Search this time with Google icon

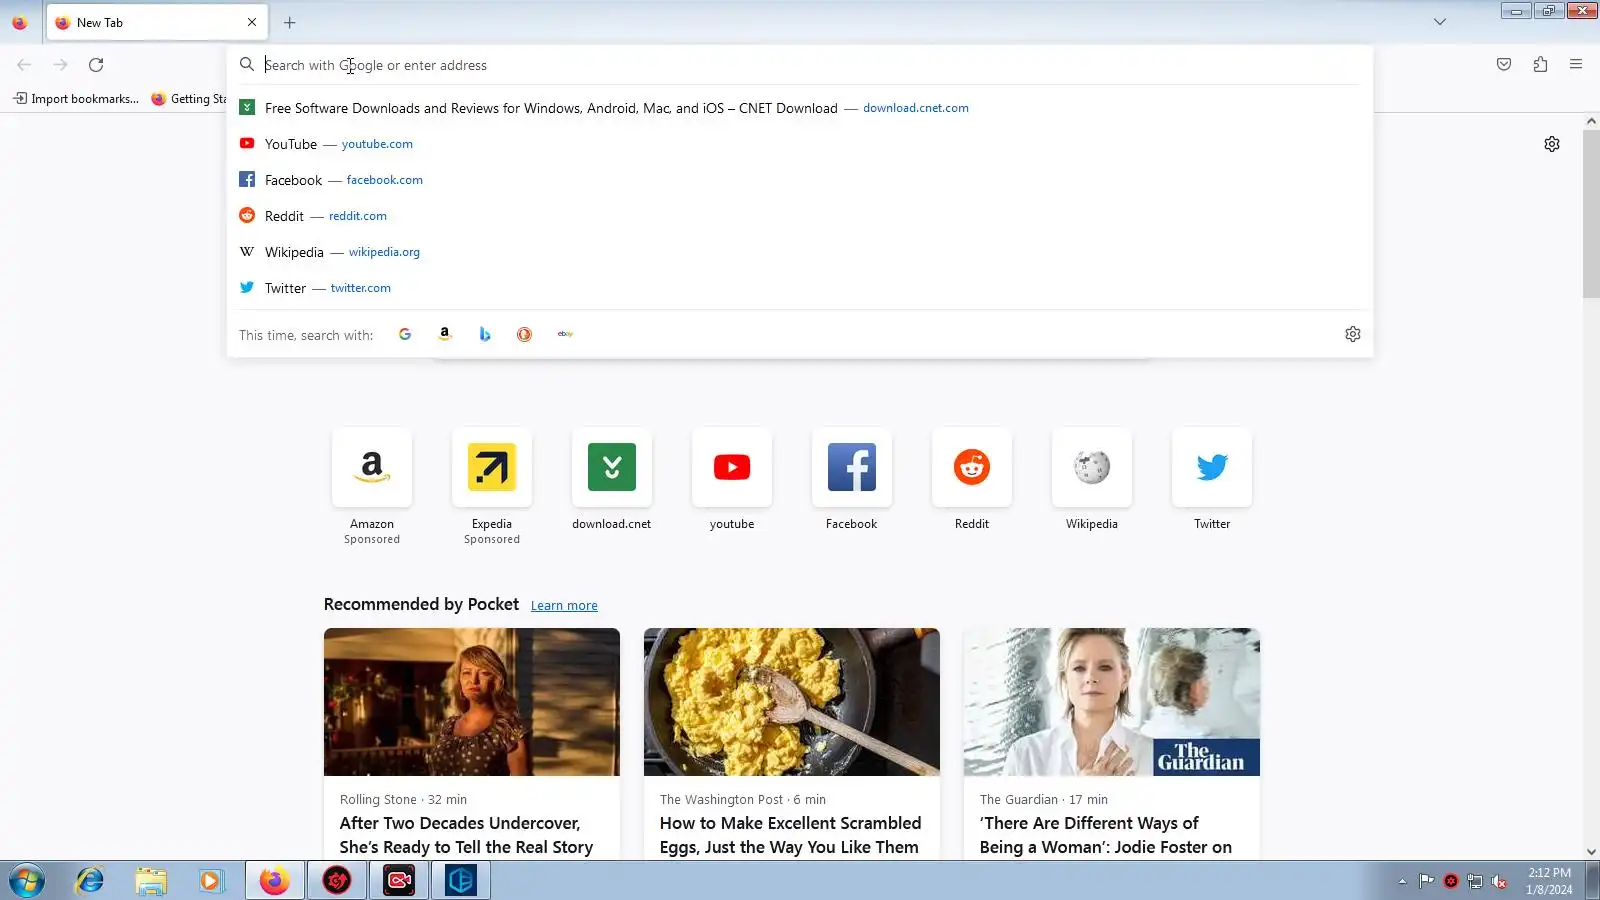(x=405, y=334)
